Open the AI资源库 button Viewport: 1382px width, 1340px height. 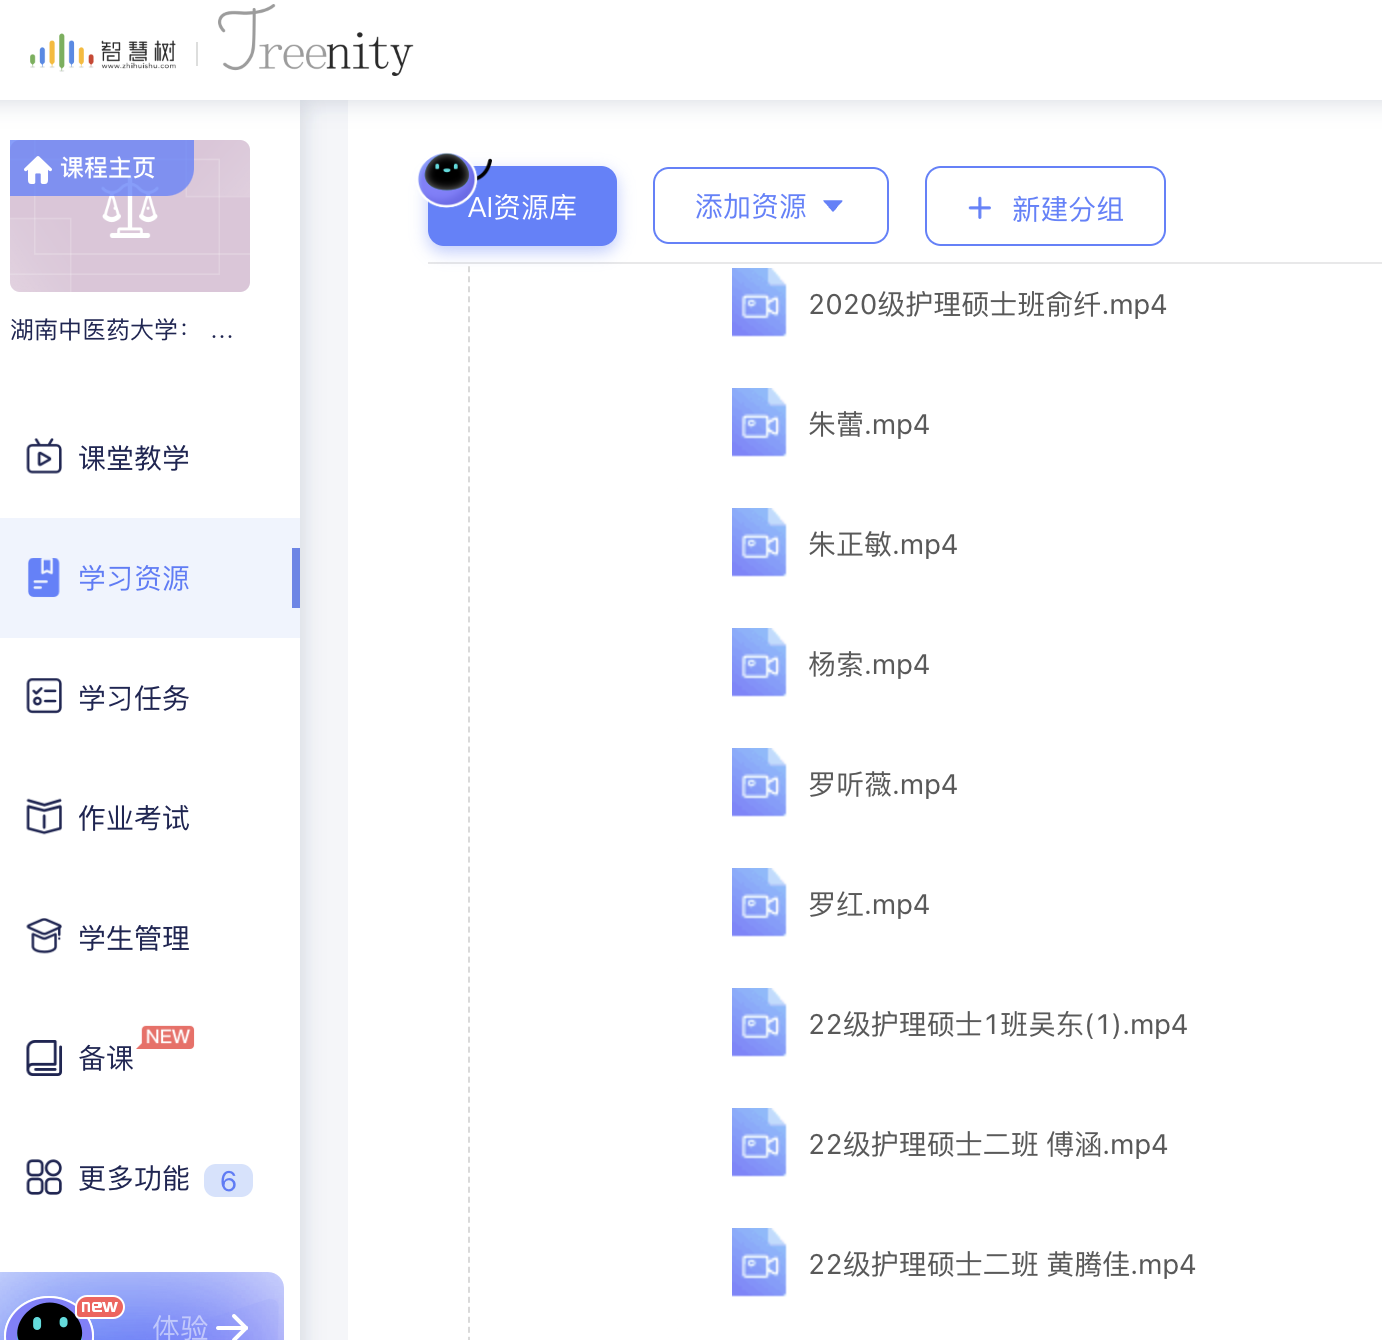click(522, 207)
